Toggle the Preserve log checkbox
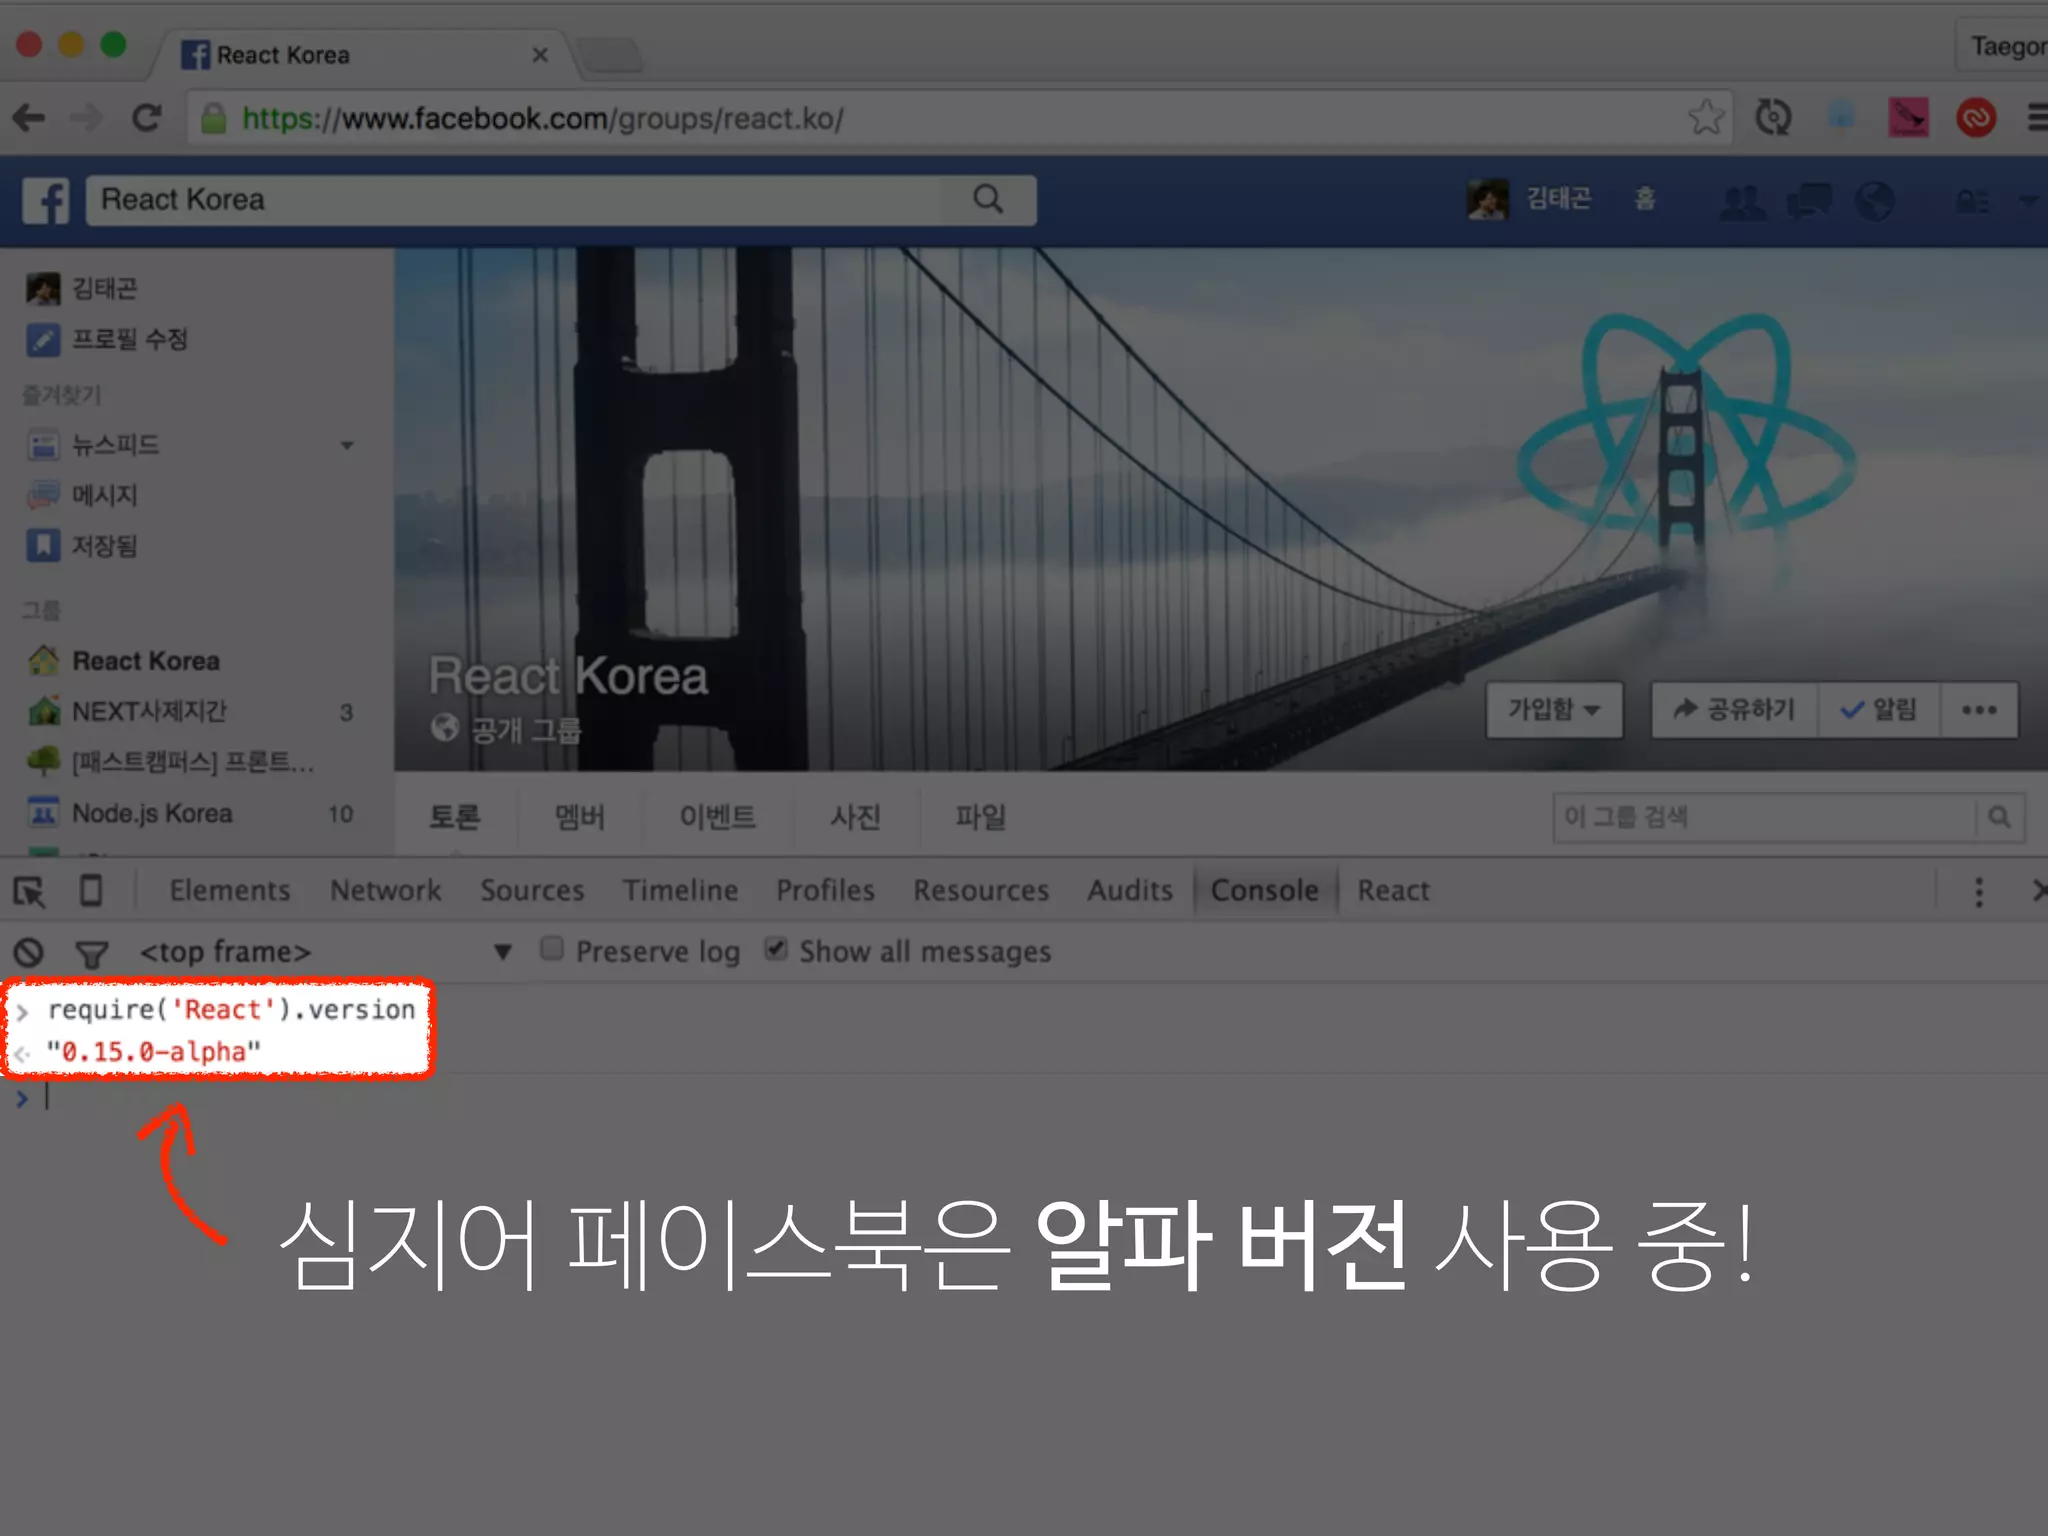The image size is (2048, 1536). [x=552, y=948]
